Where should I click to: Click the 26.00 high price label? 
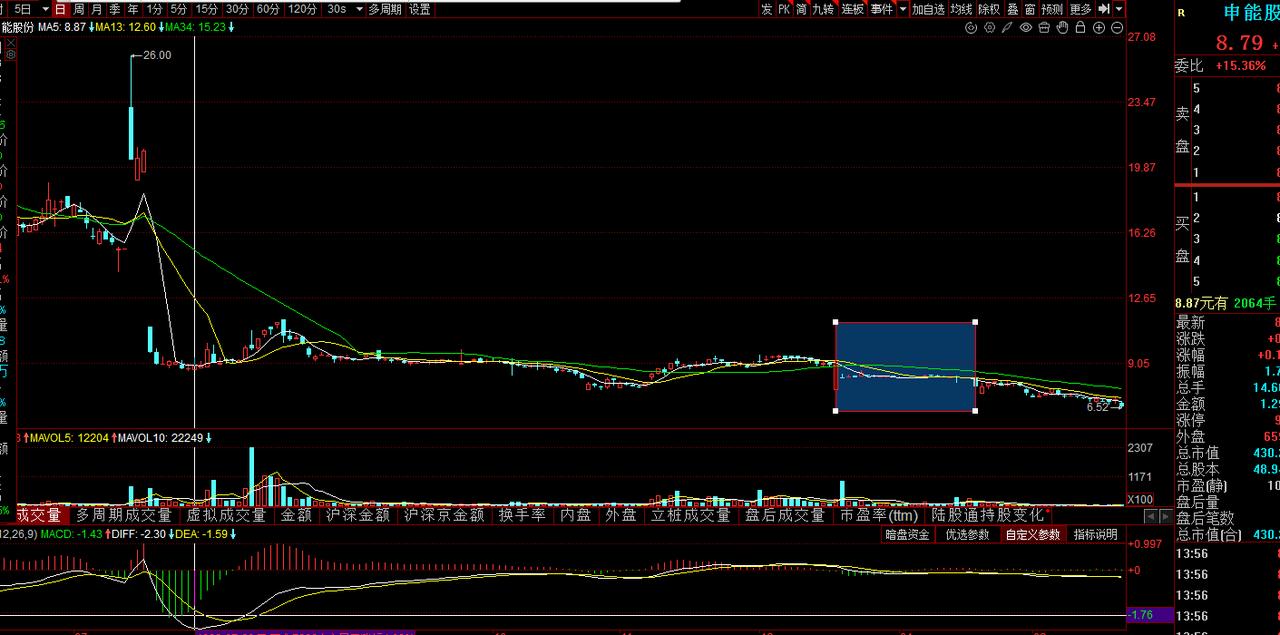pyautogui.click(x=157, y=55)
